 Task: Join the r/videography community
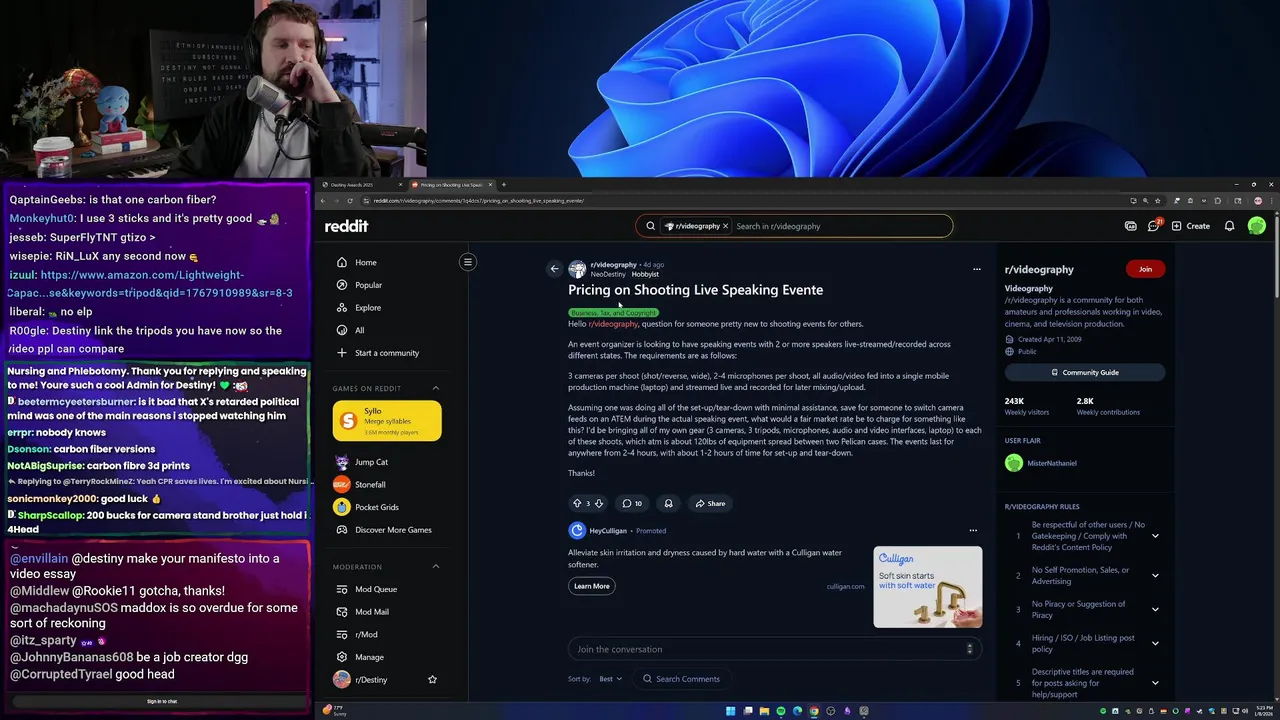pos(1145,269)
